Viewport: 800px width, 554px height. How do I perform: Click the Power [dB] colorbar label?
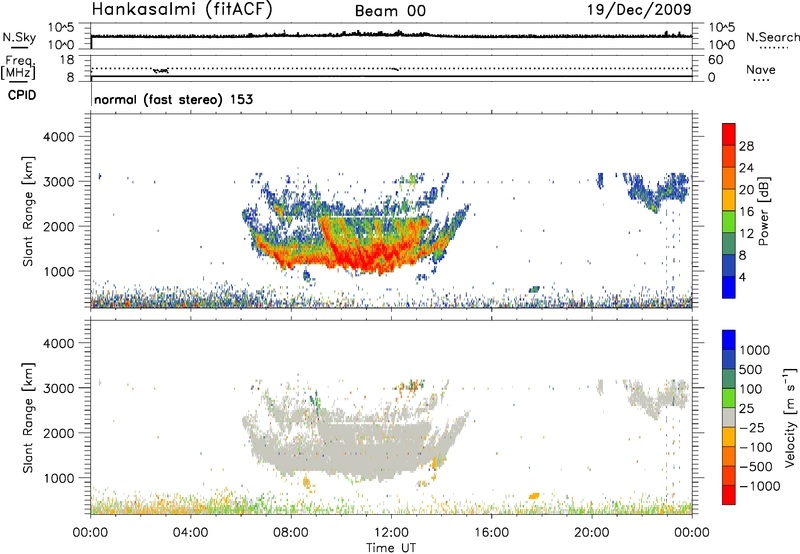(x=763, y=211)
